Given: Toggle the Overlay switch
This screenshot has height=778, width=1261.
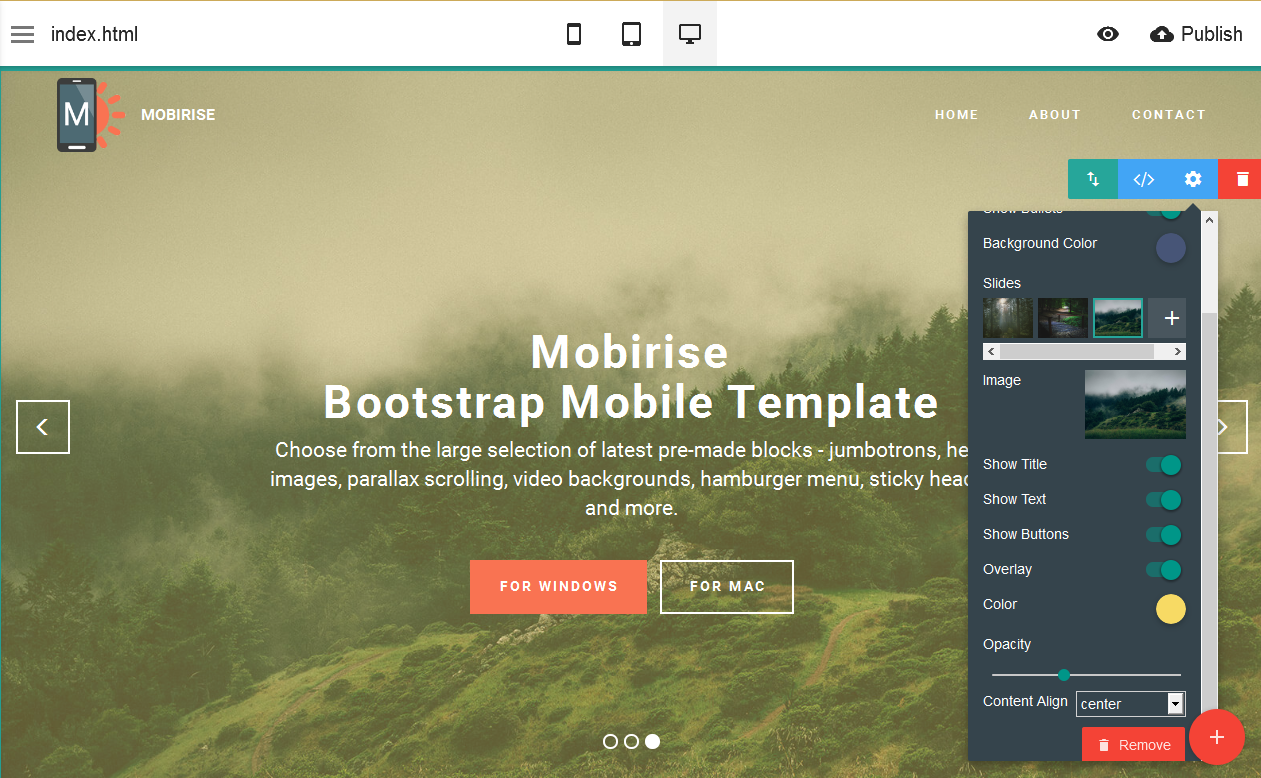Looking at the screenshot, I should tap(1164, 570).
